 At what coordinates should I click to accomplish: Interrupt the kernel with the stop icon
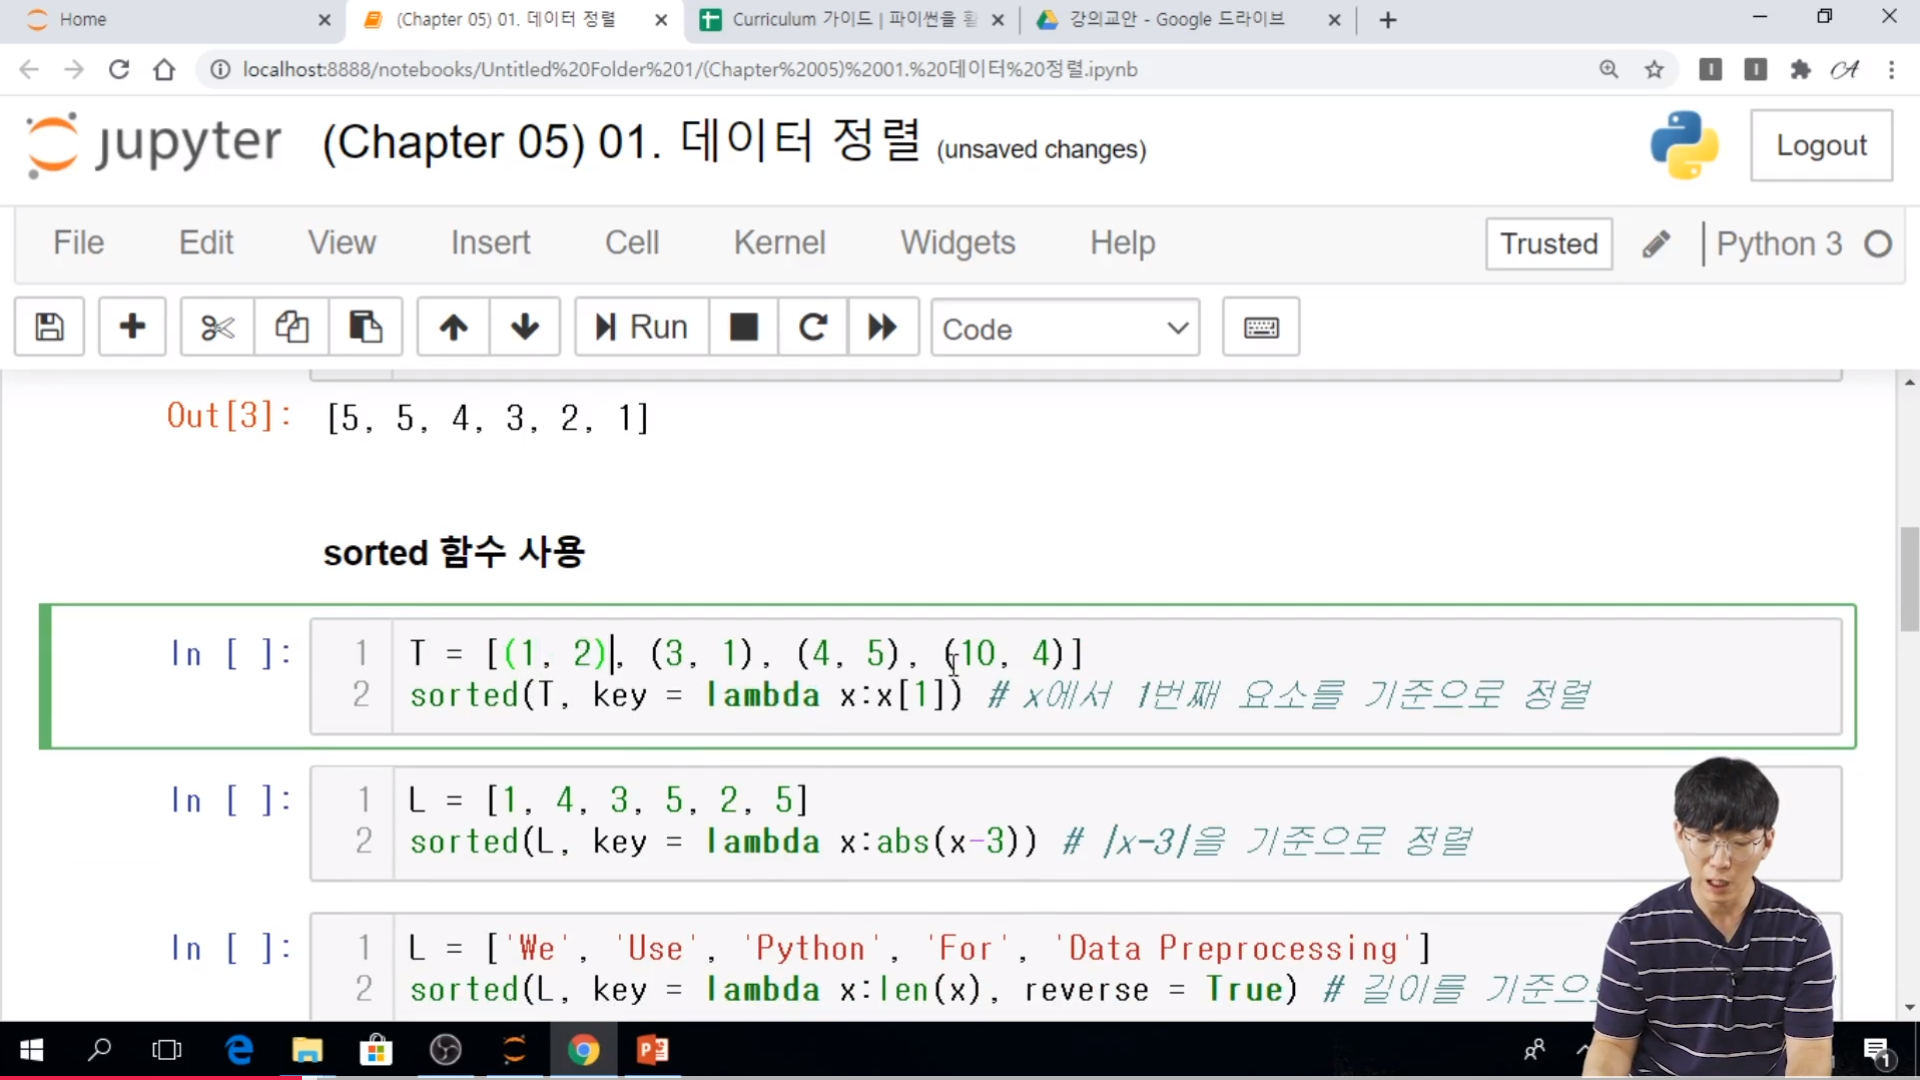click(743, 327)
